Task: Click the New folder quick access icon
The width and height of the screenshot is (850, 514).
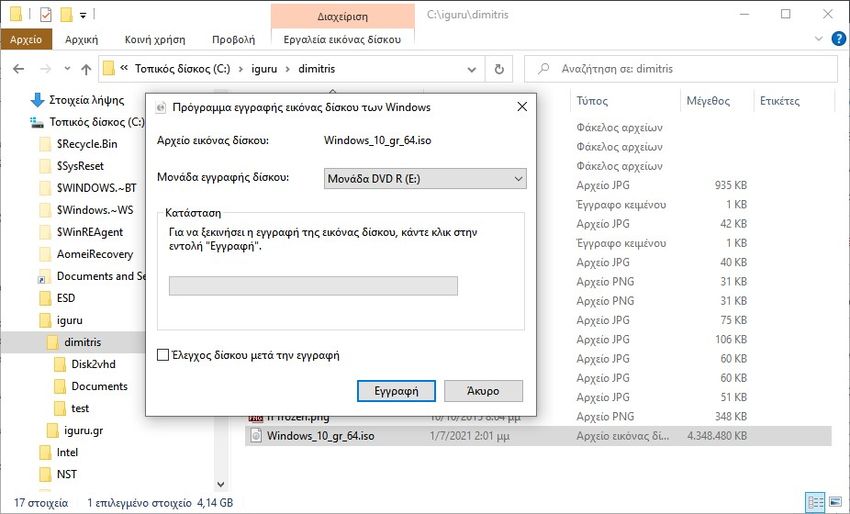Action: coord(66,15)
